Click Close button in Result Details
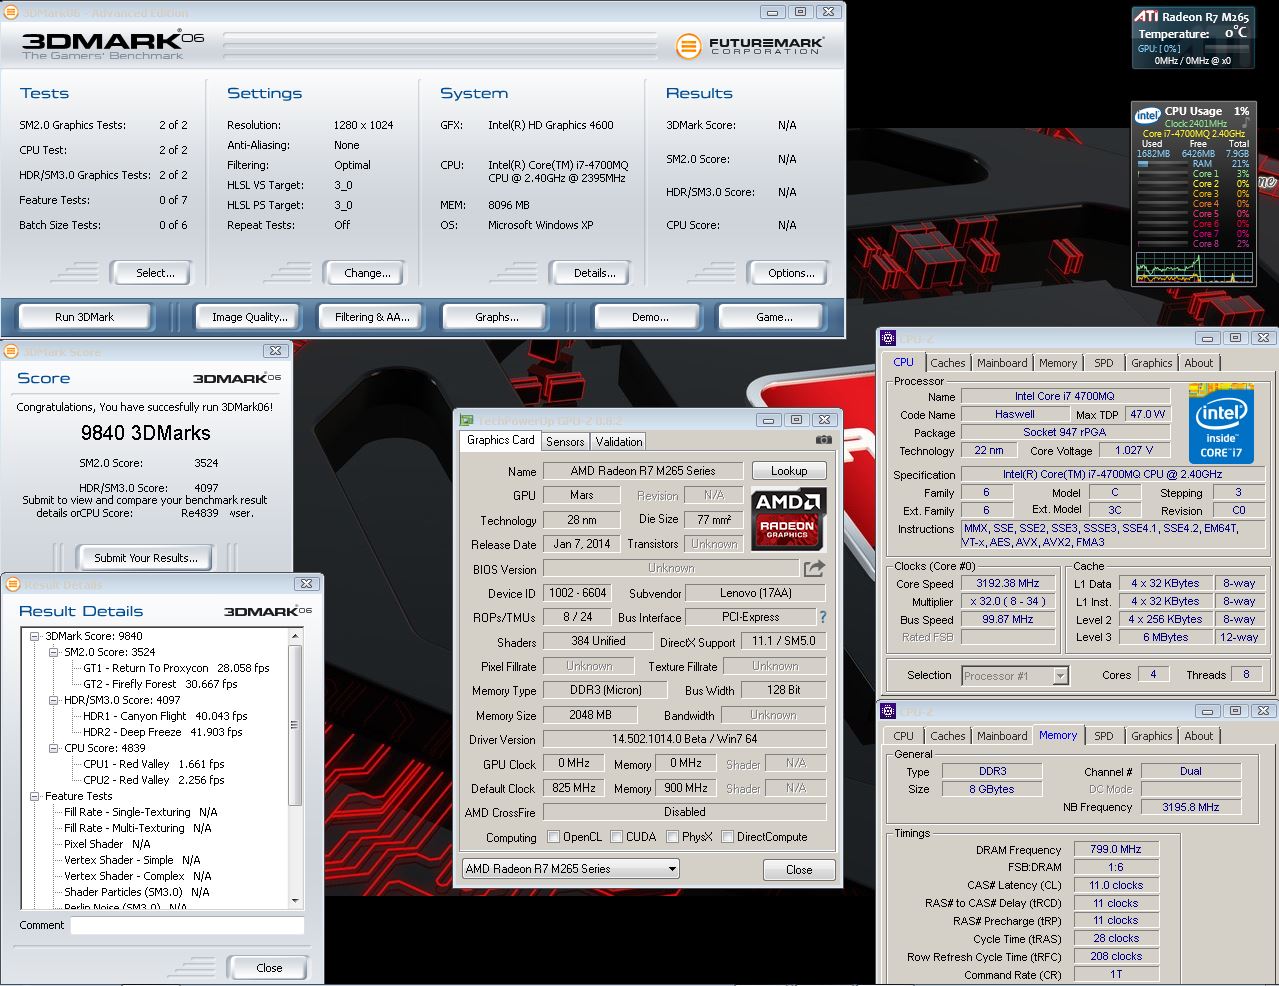This screenshot has height=986, width=1279. [x=269, y=968]
